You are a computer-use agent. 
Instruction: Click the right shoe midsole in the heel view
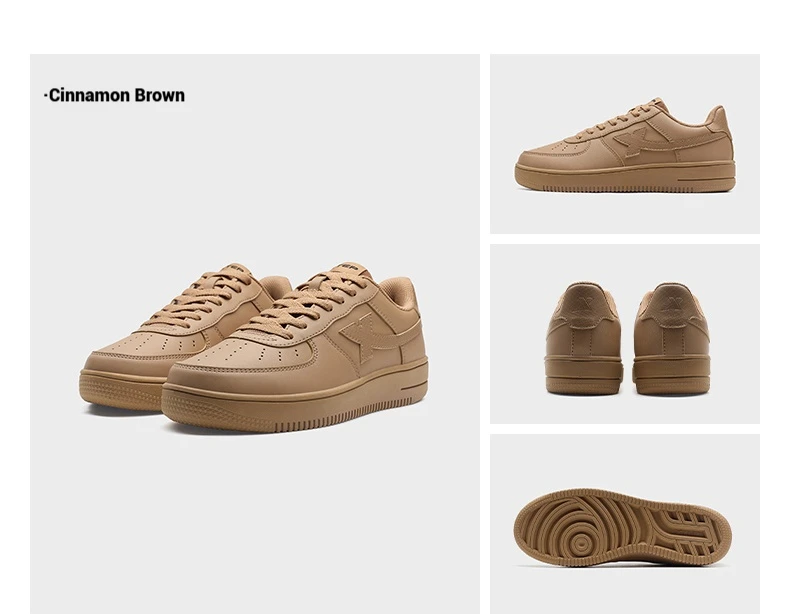click(671, 374)
